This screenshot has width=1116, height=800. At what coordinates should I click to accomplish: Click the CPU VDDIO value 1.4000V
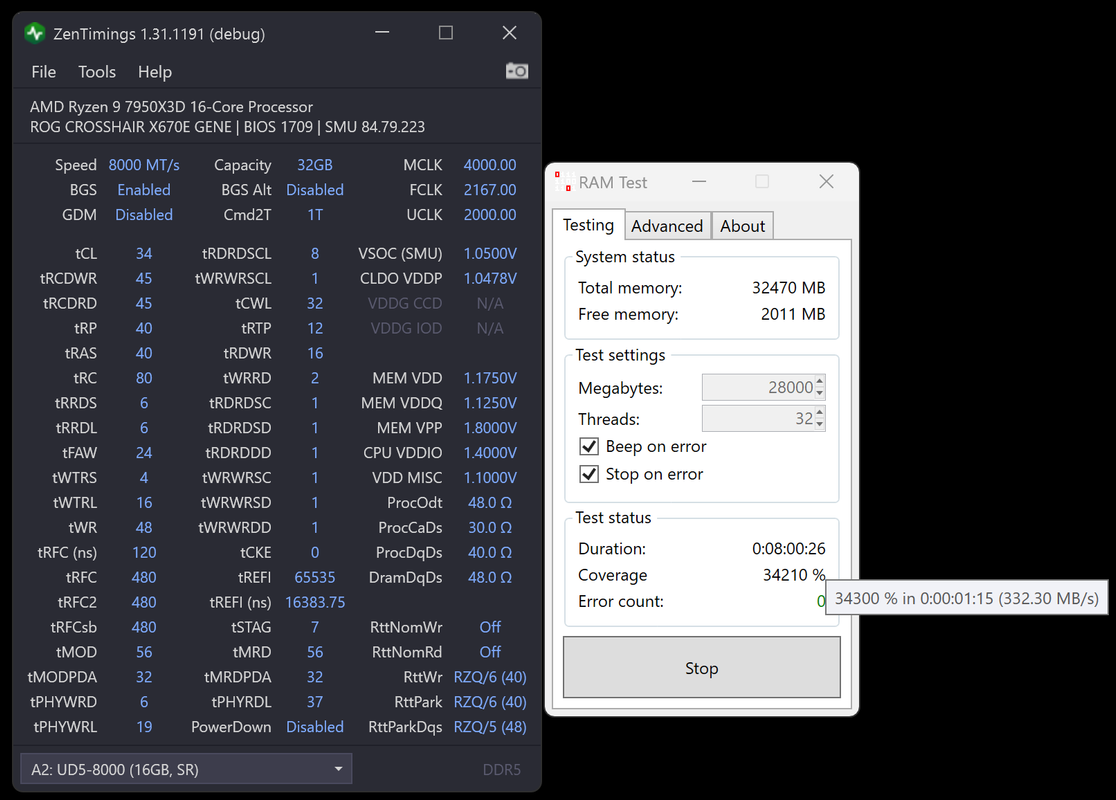point(490,453)
